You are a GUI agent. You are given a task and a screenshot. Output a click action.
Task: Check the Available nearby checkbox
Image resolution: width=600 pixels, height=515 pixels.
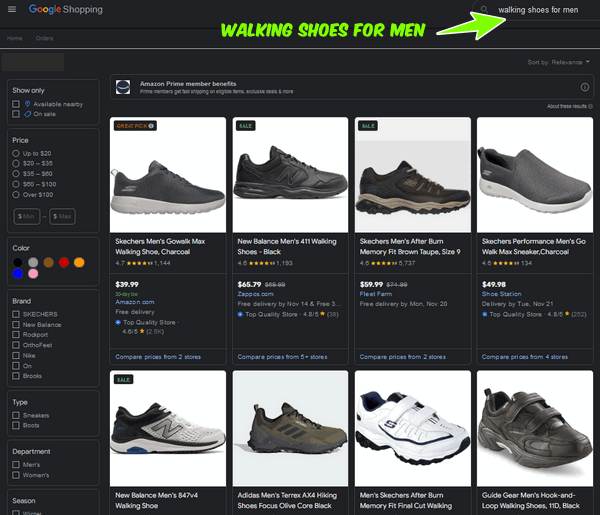pyautogui.click(x=16, y=104)
